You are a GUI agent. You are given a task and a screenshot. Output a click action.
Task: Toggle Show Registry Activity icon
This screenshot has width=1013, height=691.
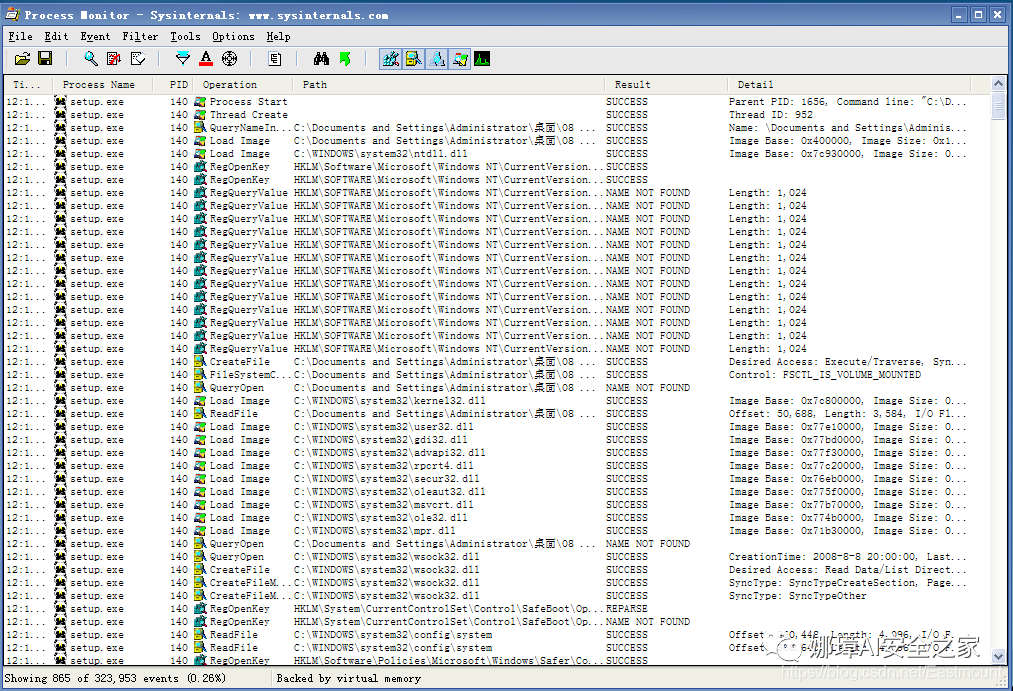click(x=390, y=59)
